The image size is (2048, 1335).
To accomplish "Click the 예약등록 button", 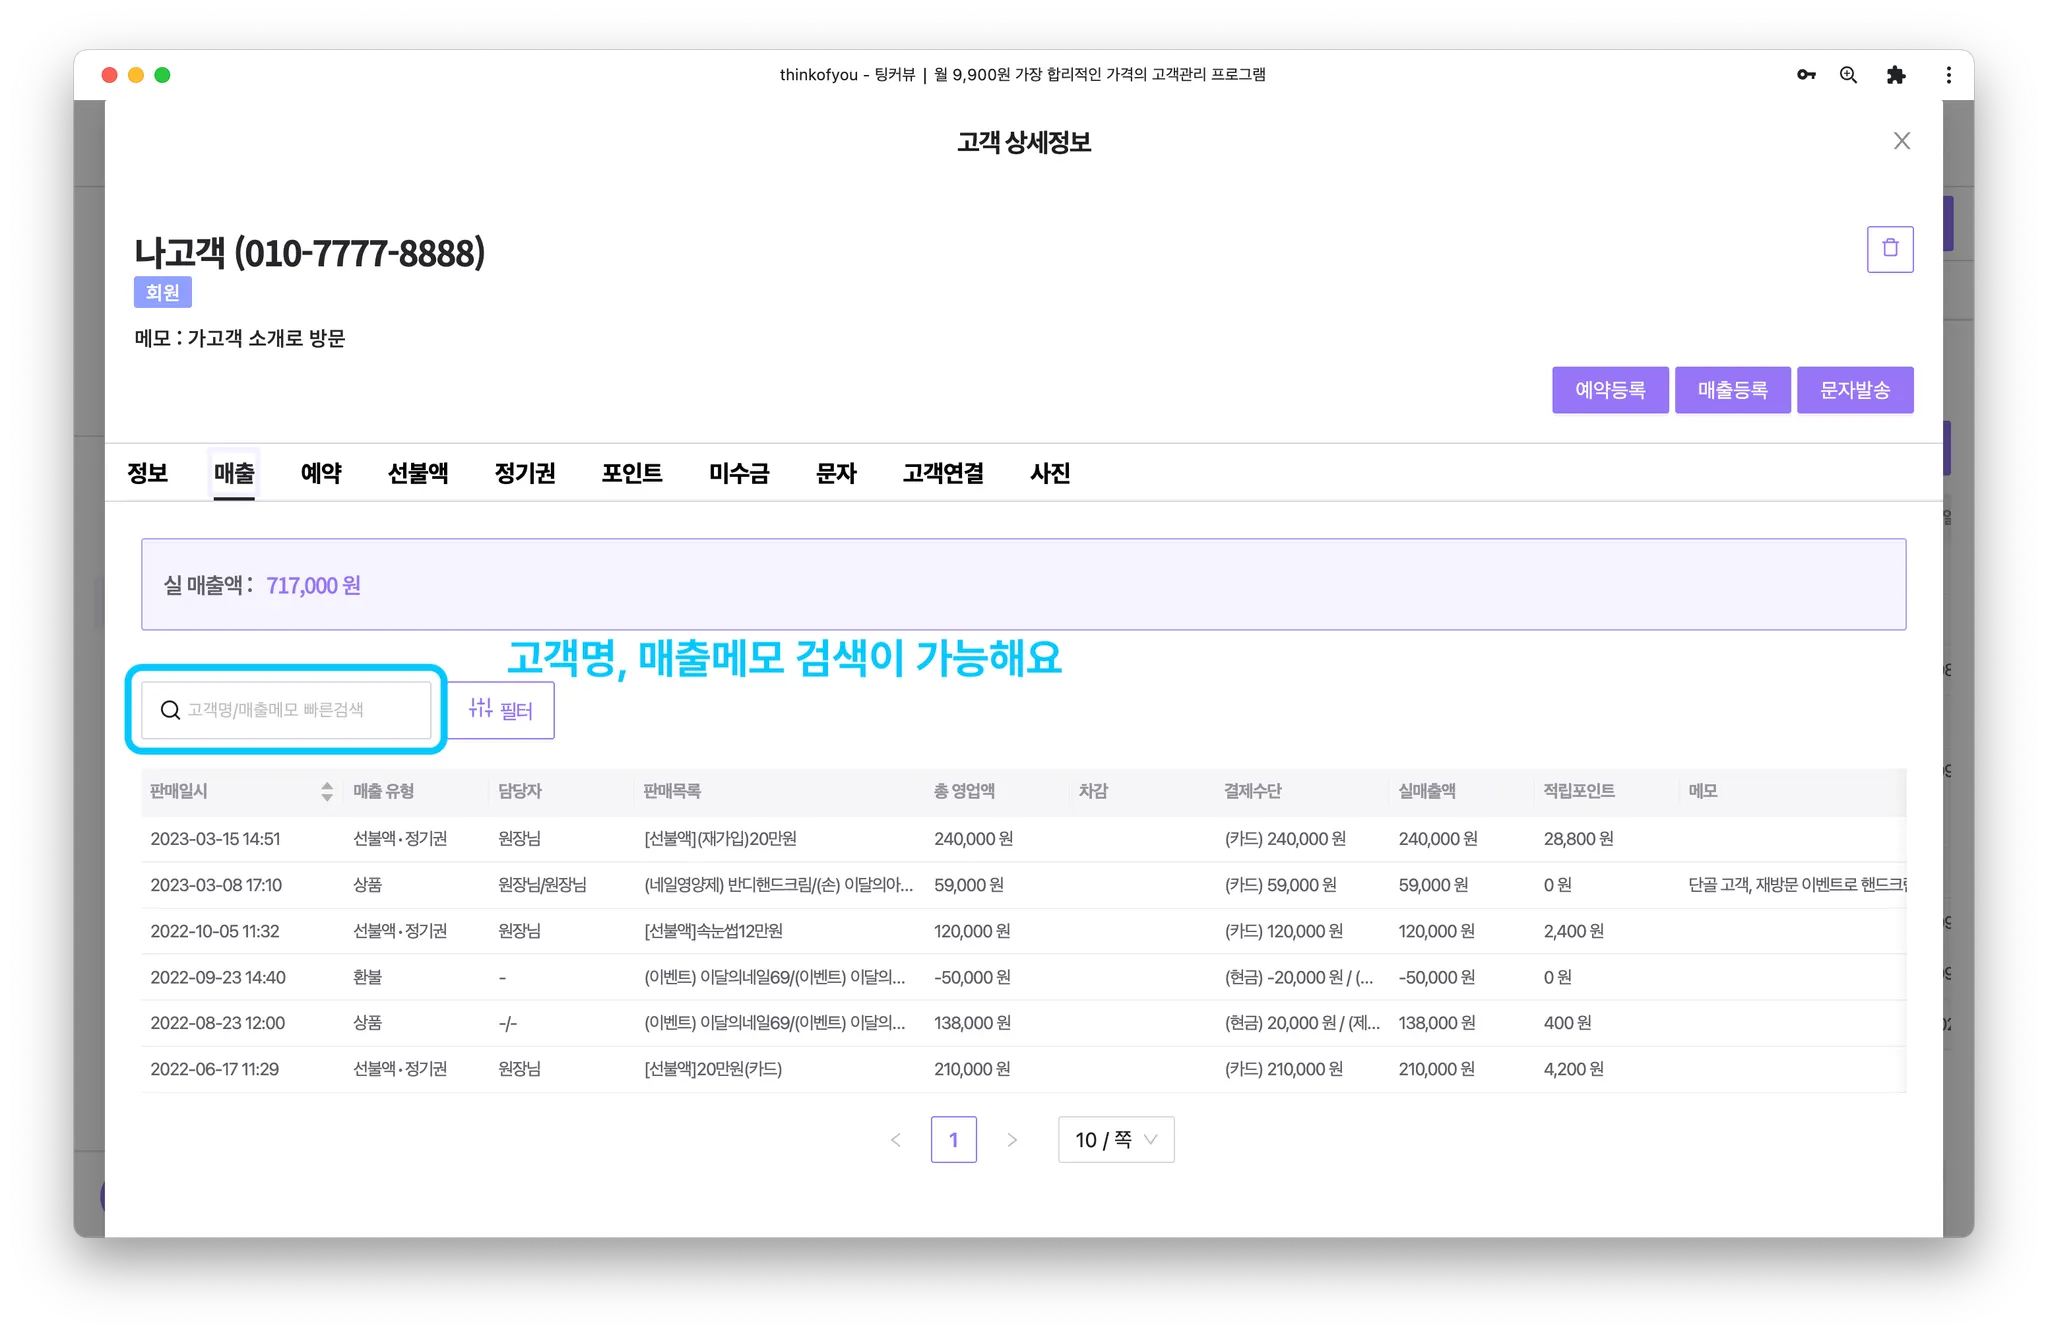I will 1609,390.
